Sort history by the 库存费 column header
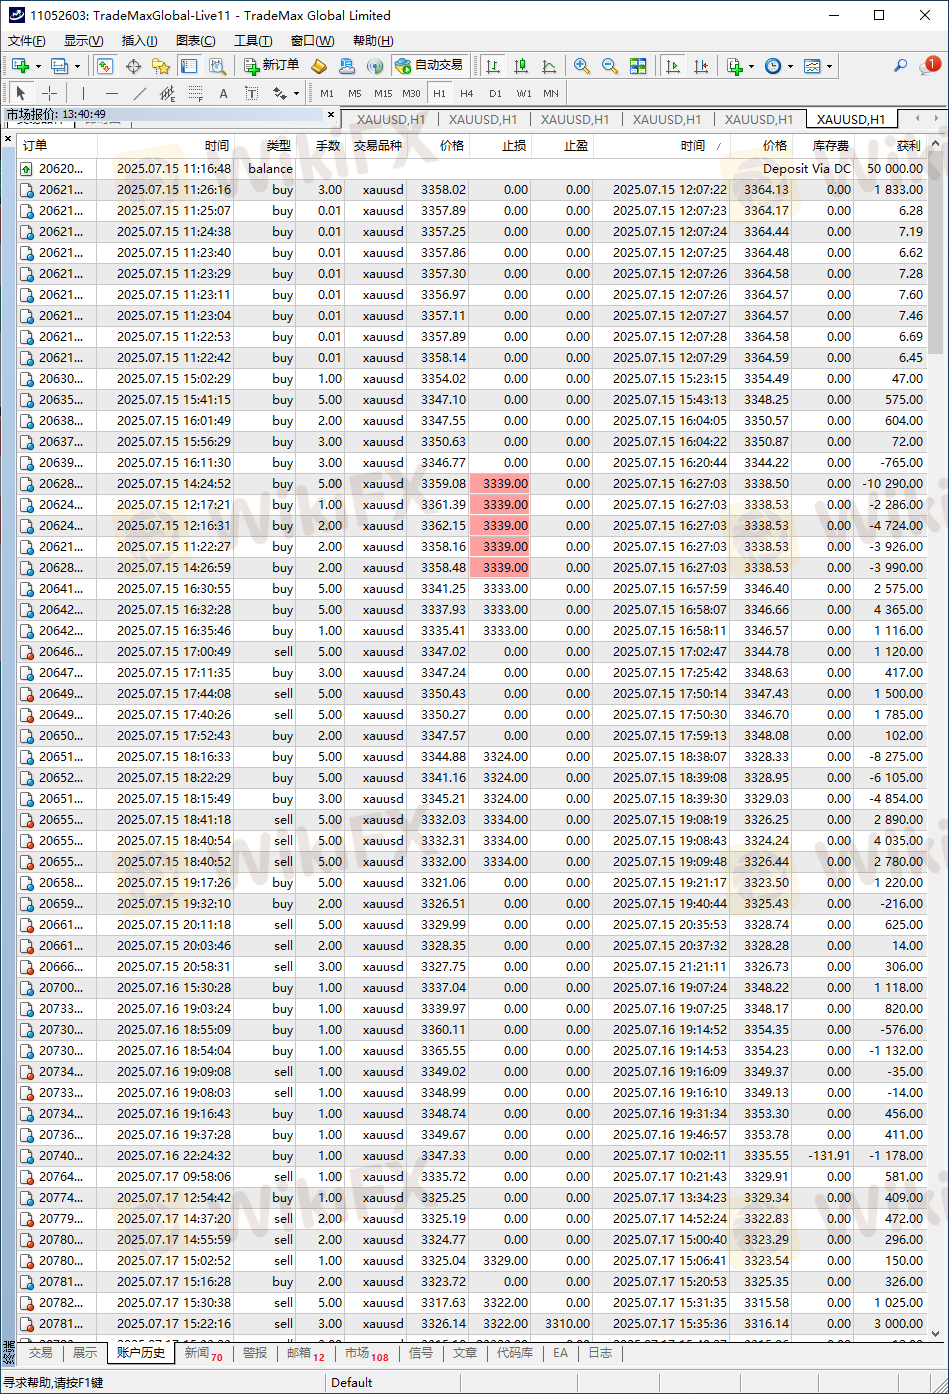 click(824, 145)
